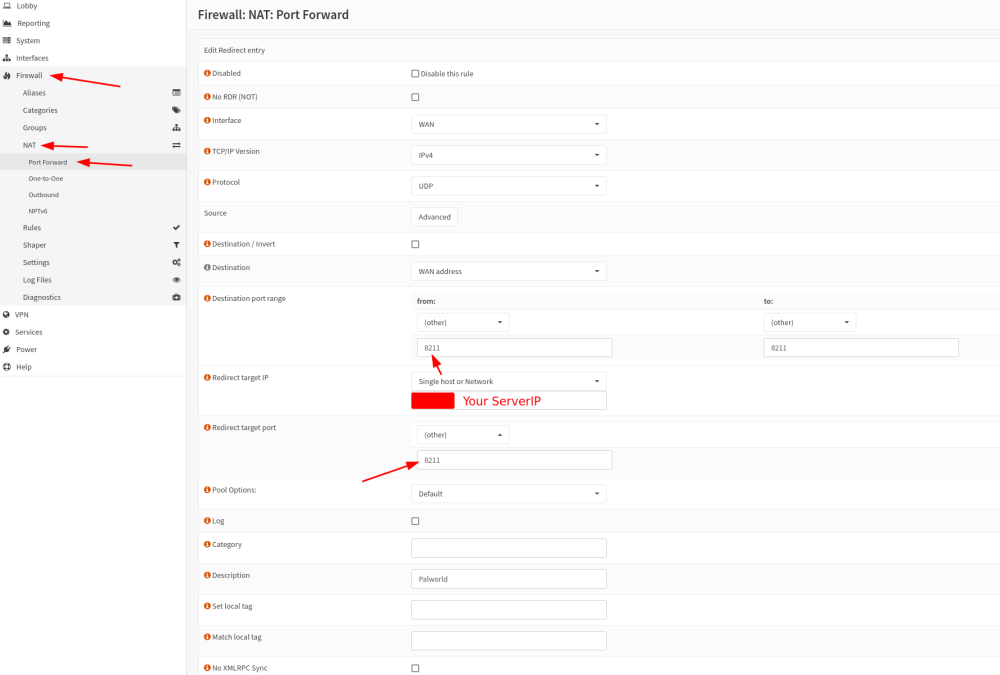The width and height of the screenshot is (1000, 675).
Task: Open the Services menu section
Action: 29,332
